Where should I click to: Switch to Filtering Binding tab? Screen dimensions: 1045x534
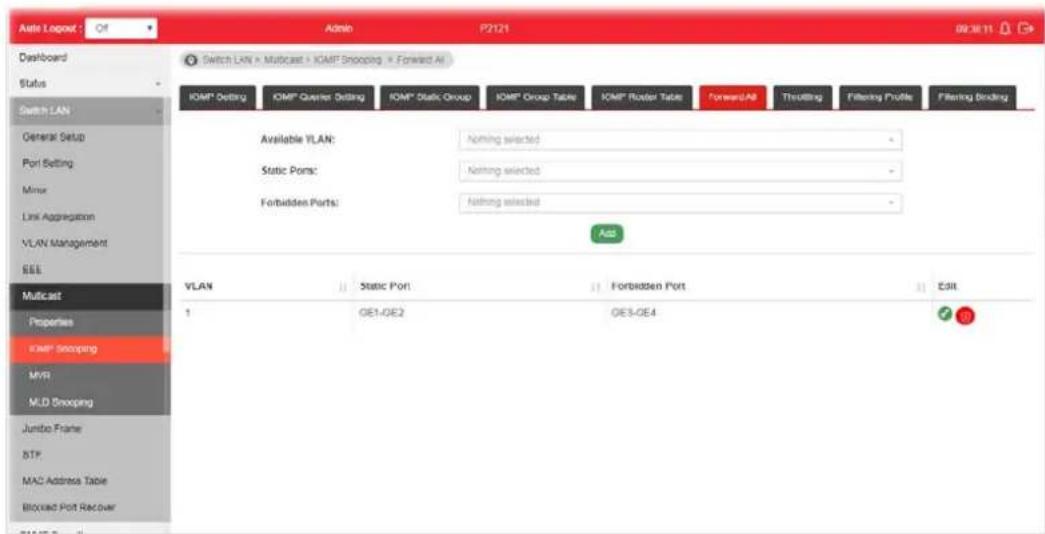tap(972, 97)
